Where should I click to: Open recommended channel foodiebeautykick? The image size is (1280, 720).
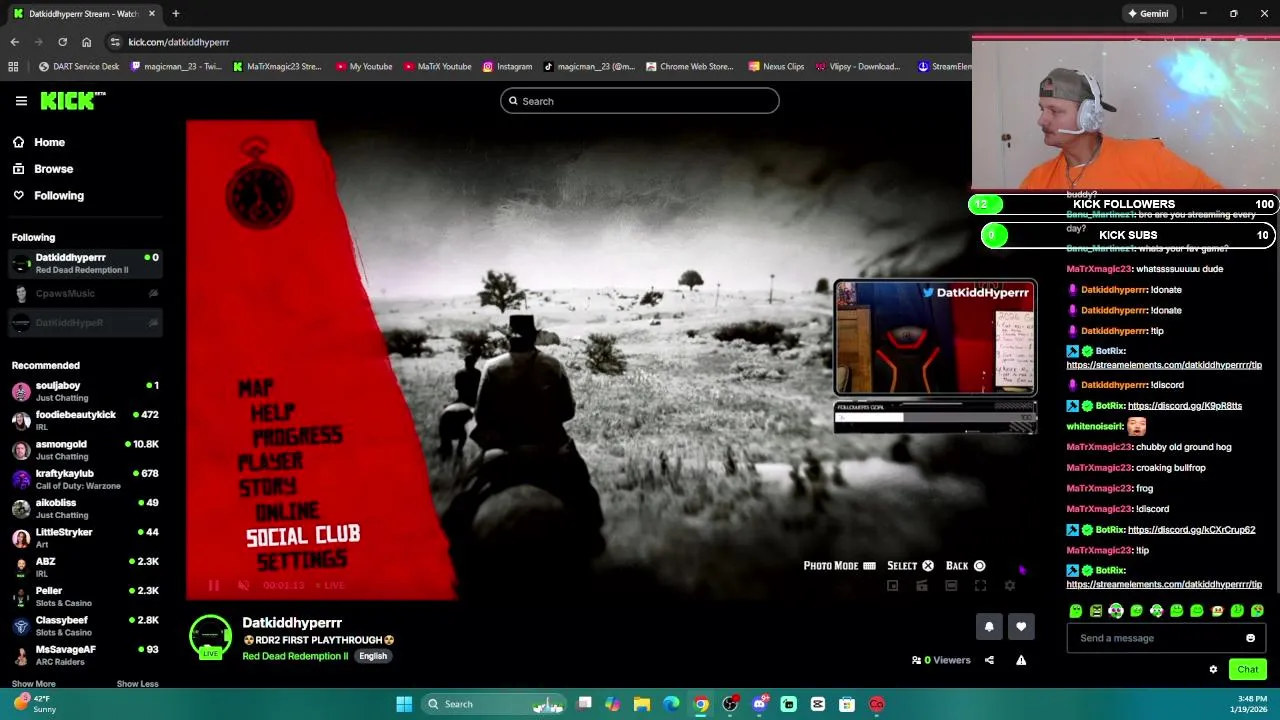coord(85,420)
